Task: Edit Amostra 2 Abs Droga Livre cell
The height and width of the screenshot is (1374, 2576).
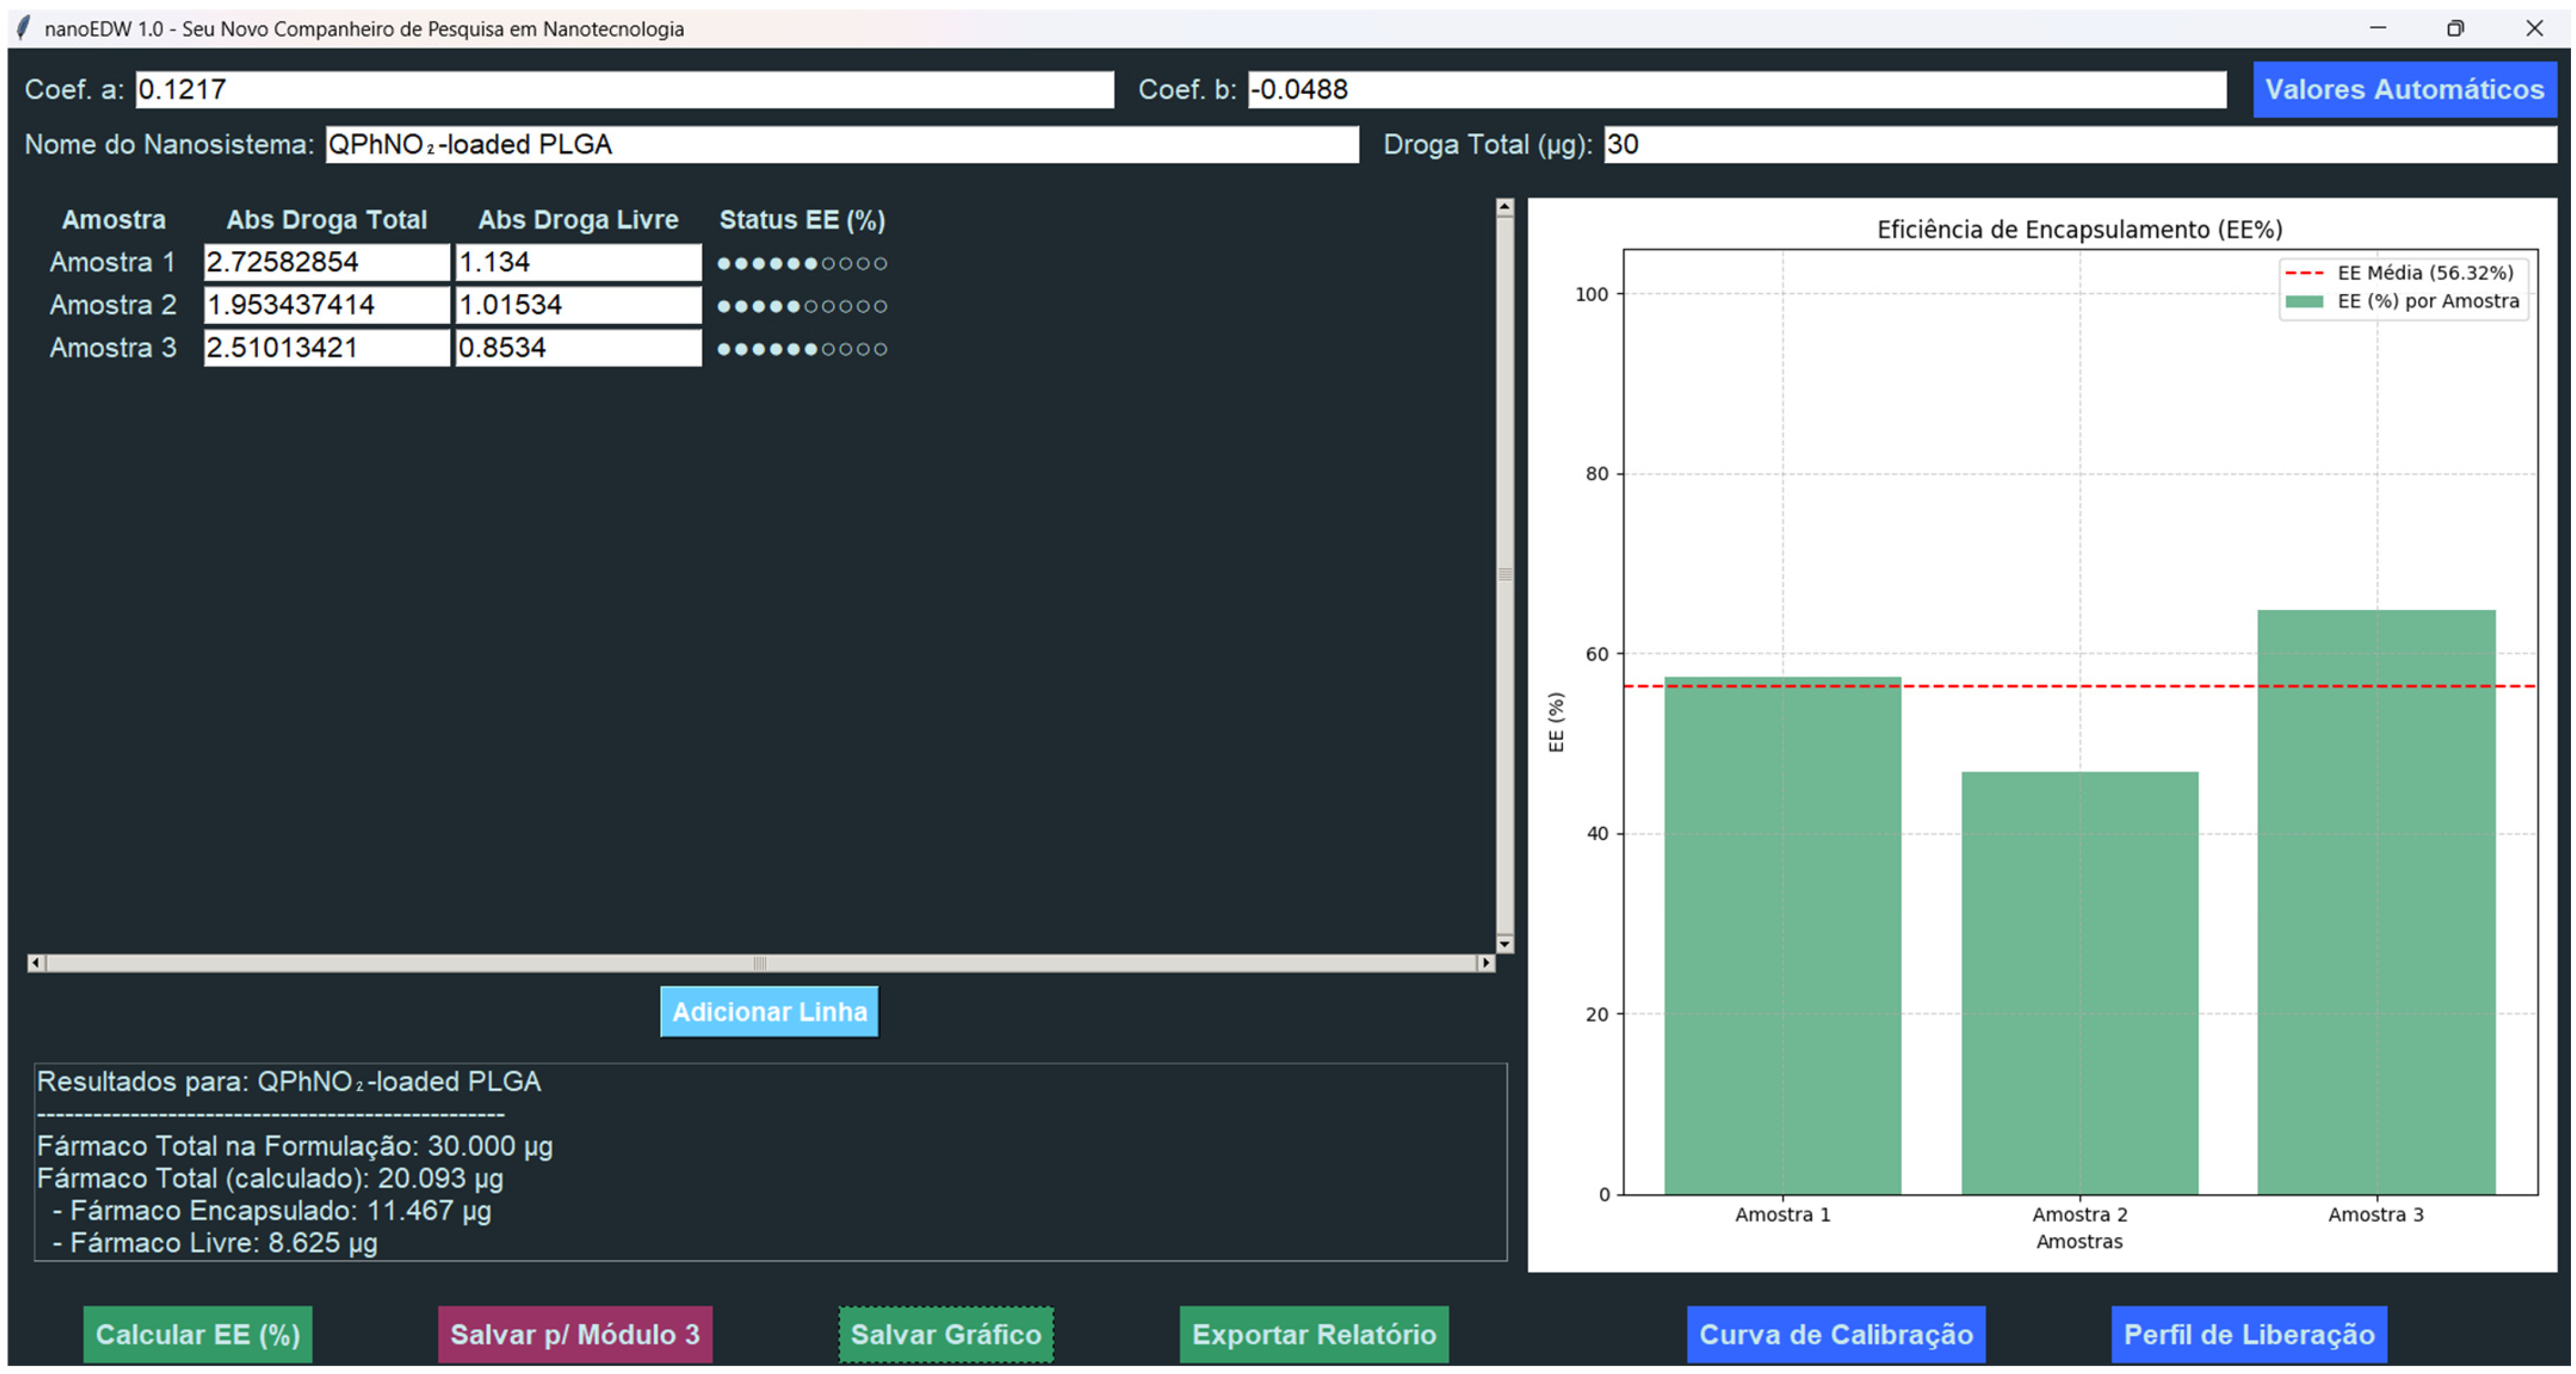Action: pyautogui.click(x=578, y=305)
